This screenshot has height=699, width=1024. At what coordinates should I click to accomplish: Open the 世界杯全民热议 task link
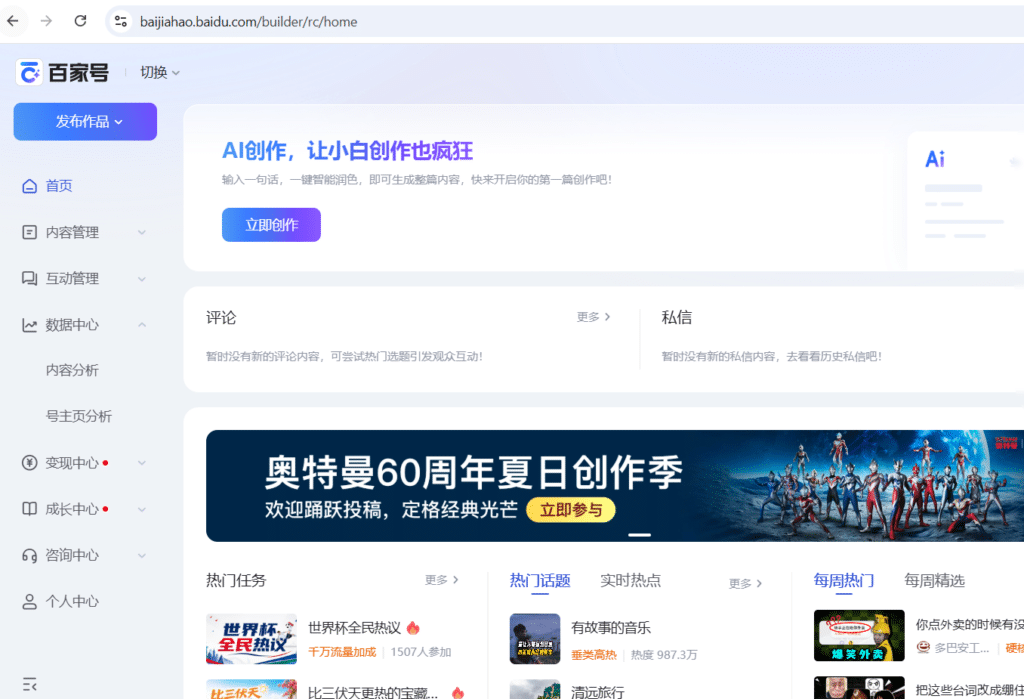pyautogui.click(x=355, y=628)
